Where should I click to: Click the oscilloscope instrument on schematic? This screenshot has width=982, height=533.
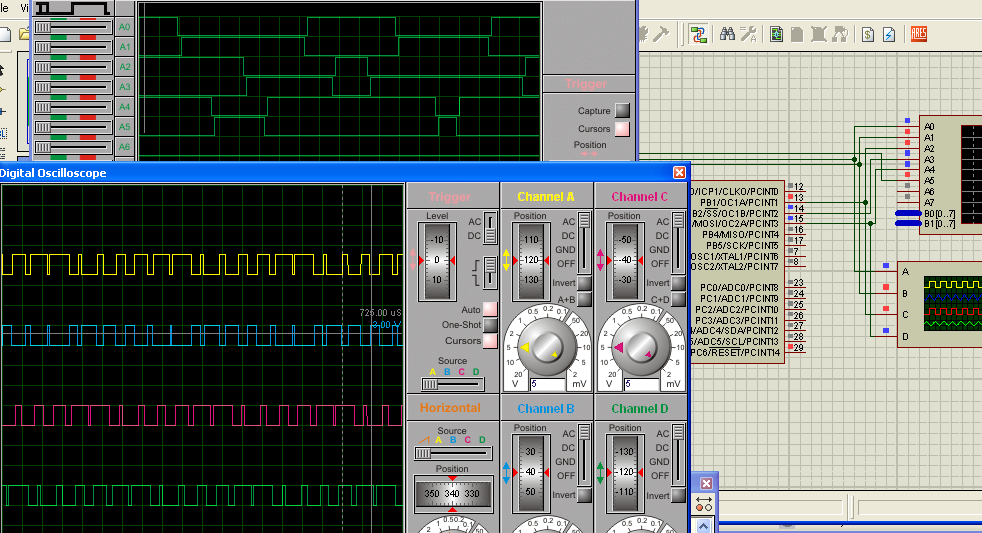(939, 304)
